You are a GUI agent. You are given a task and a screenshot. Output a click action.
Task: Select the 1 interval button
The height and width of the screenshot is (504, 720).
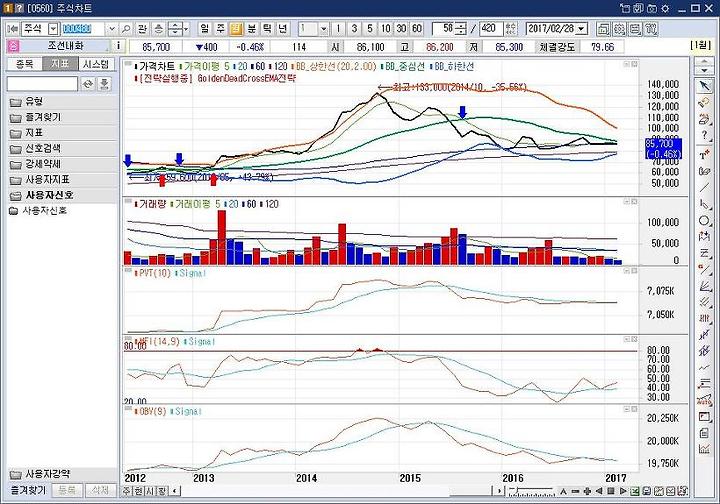(x=338, y=29)
